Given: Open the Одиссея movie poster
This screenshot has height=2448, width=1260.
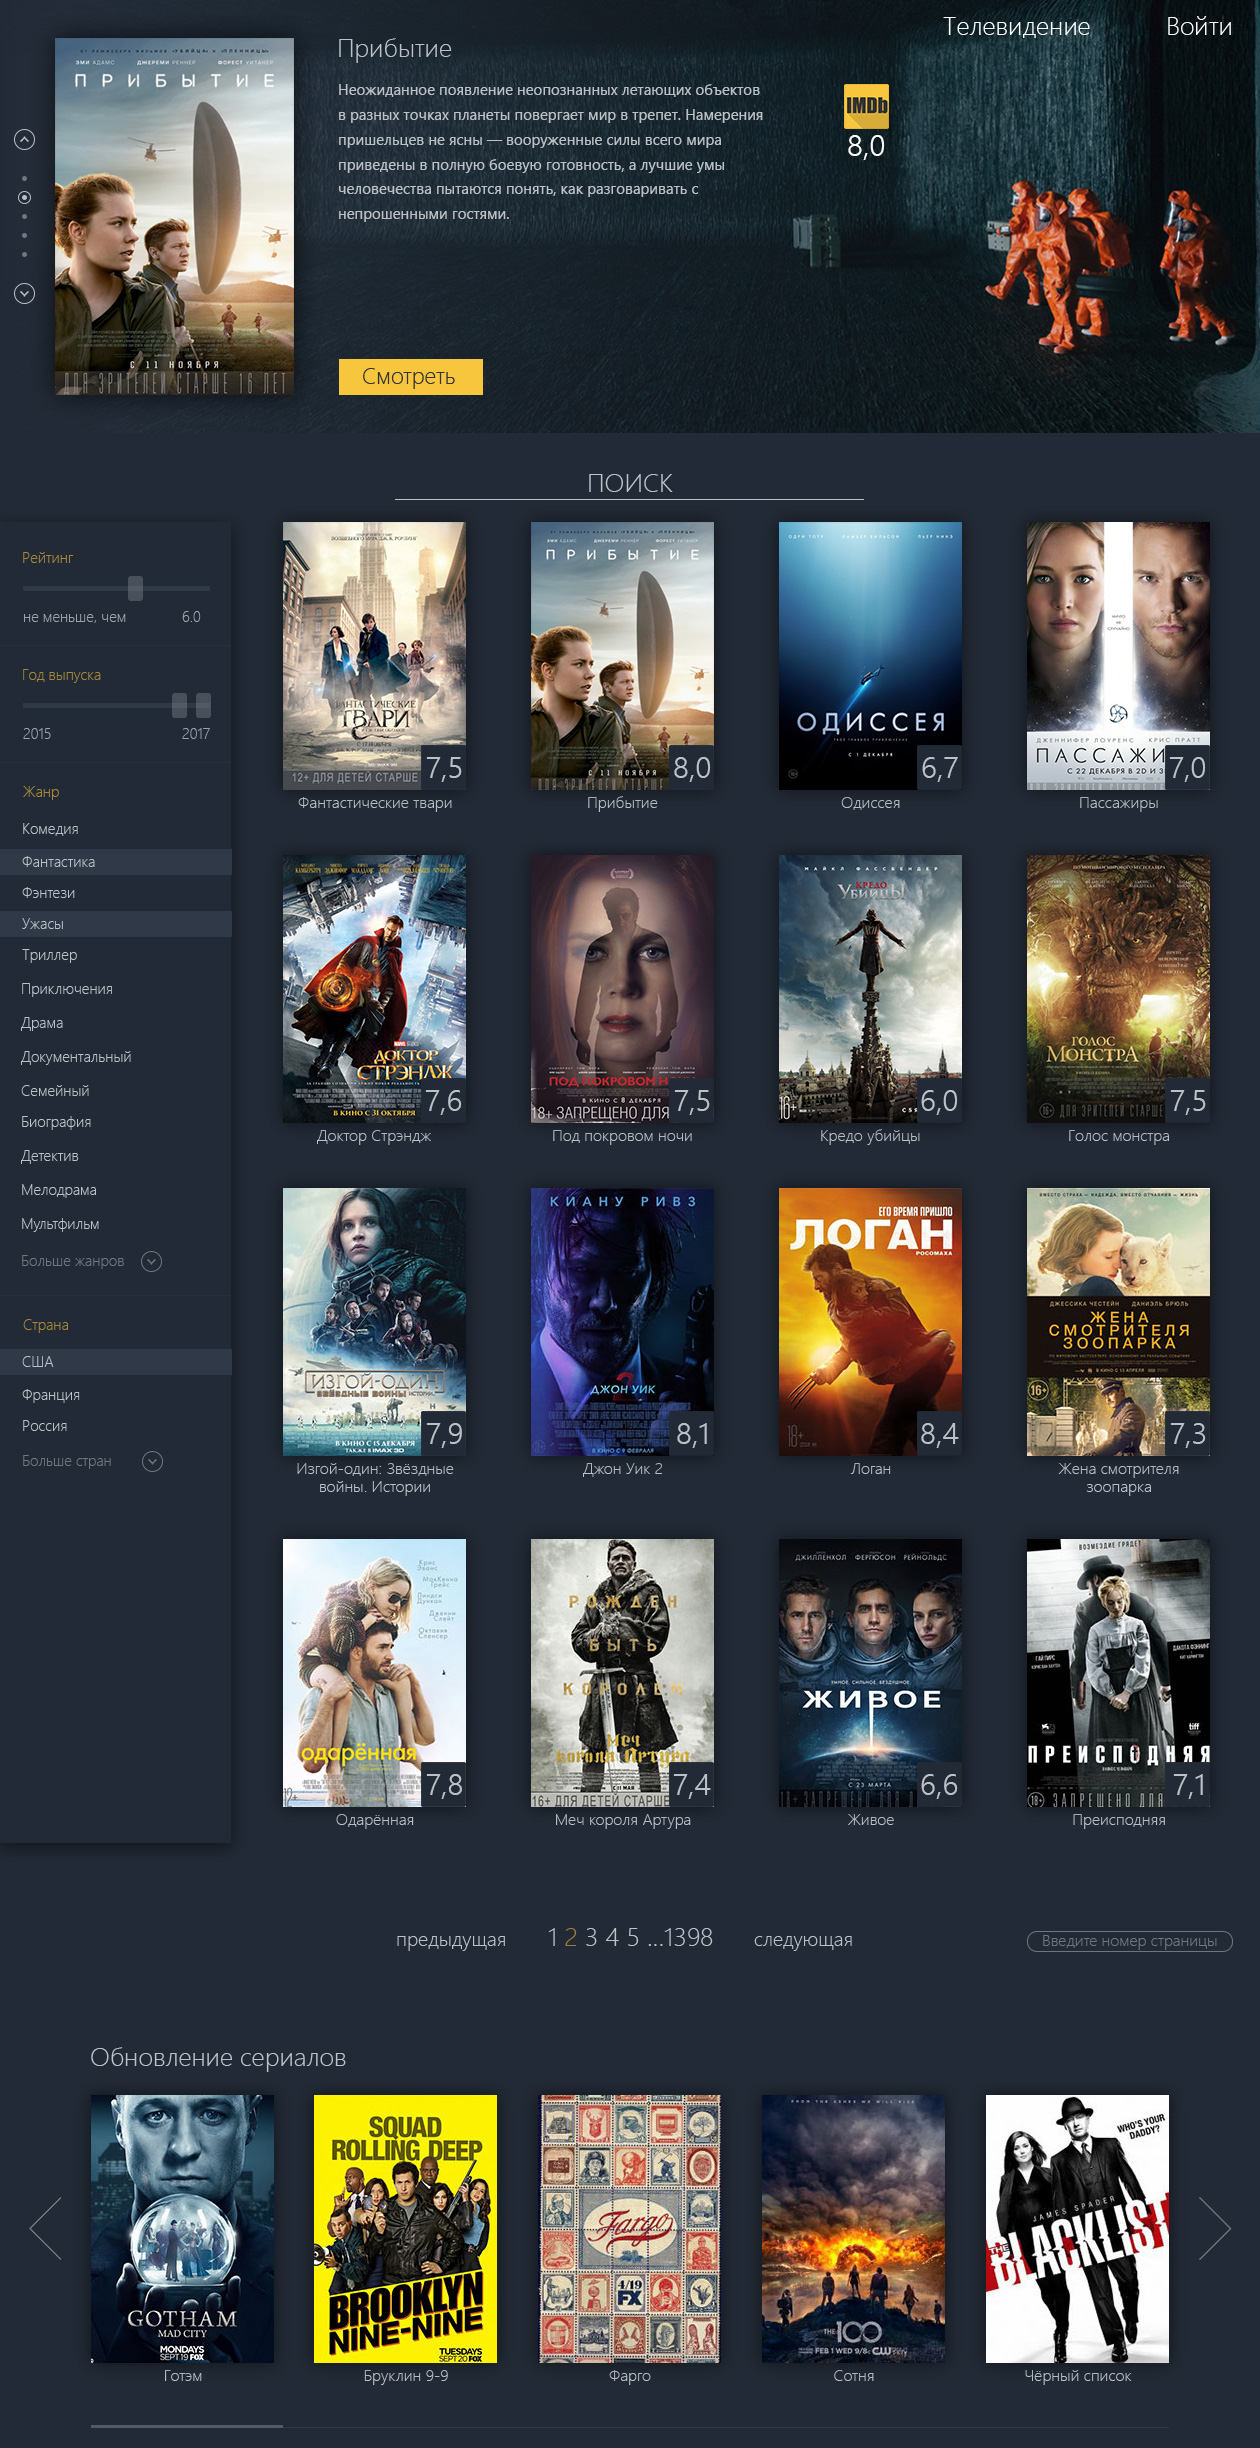Looking at the screenshot, I should point(870,656).
